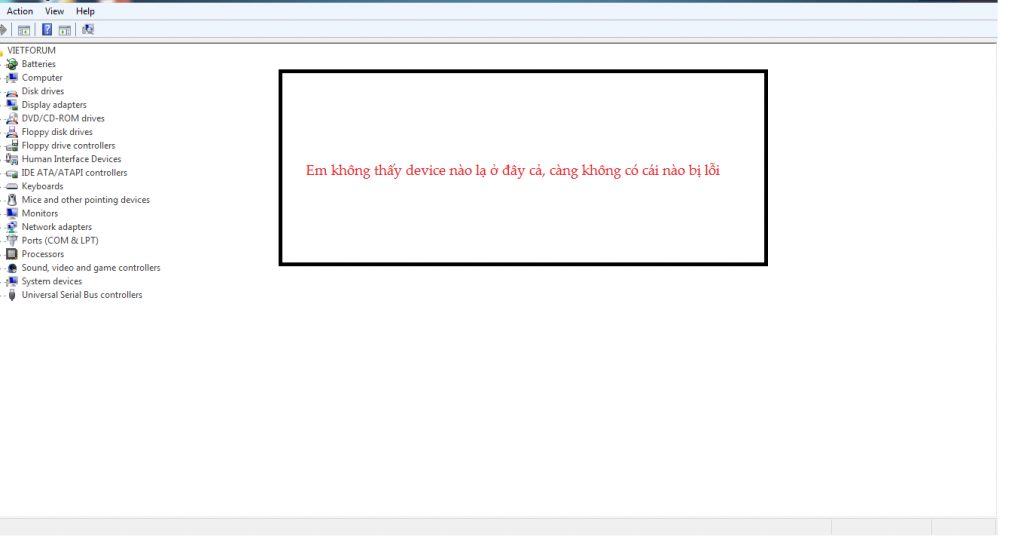Toggle the Show/Hide Action Pane button

[65, 29]
